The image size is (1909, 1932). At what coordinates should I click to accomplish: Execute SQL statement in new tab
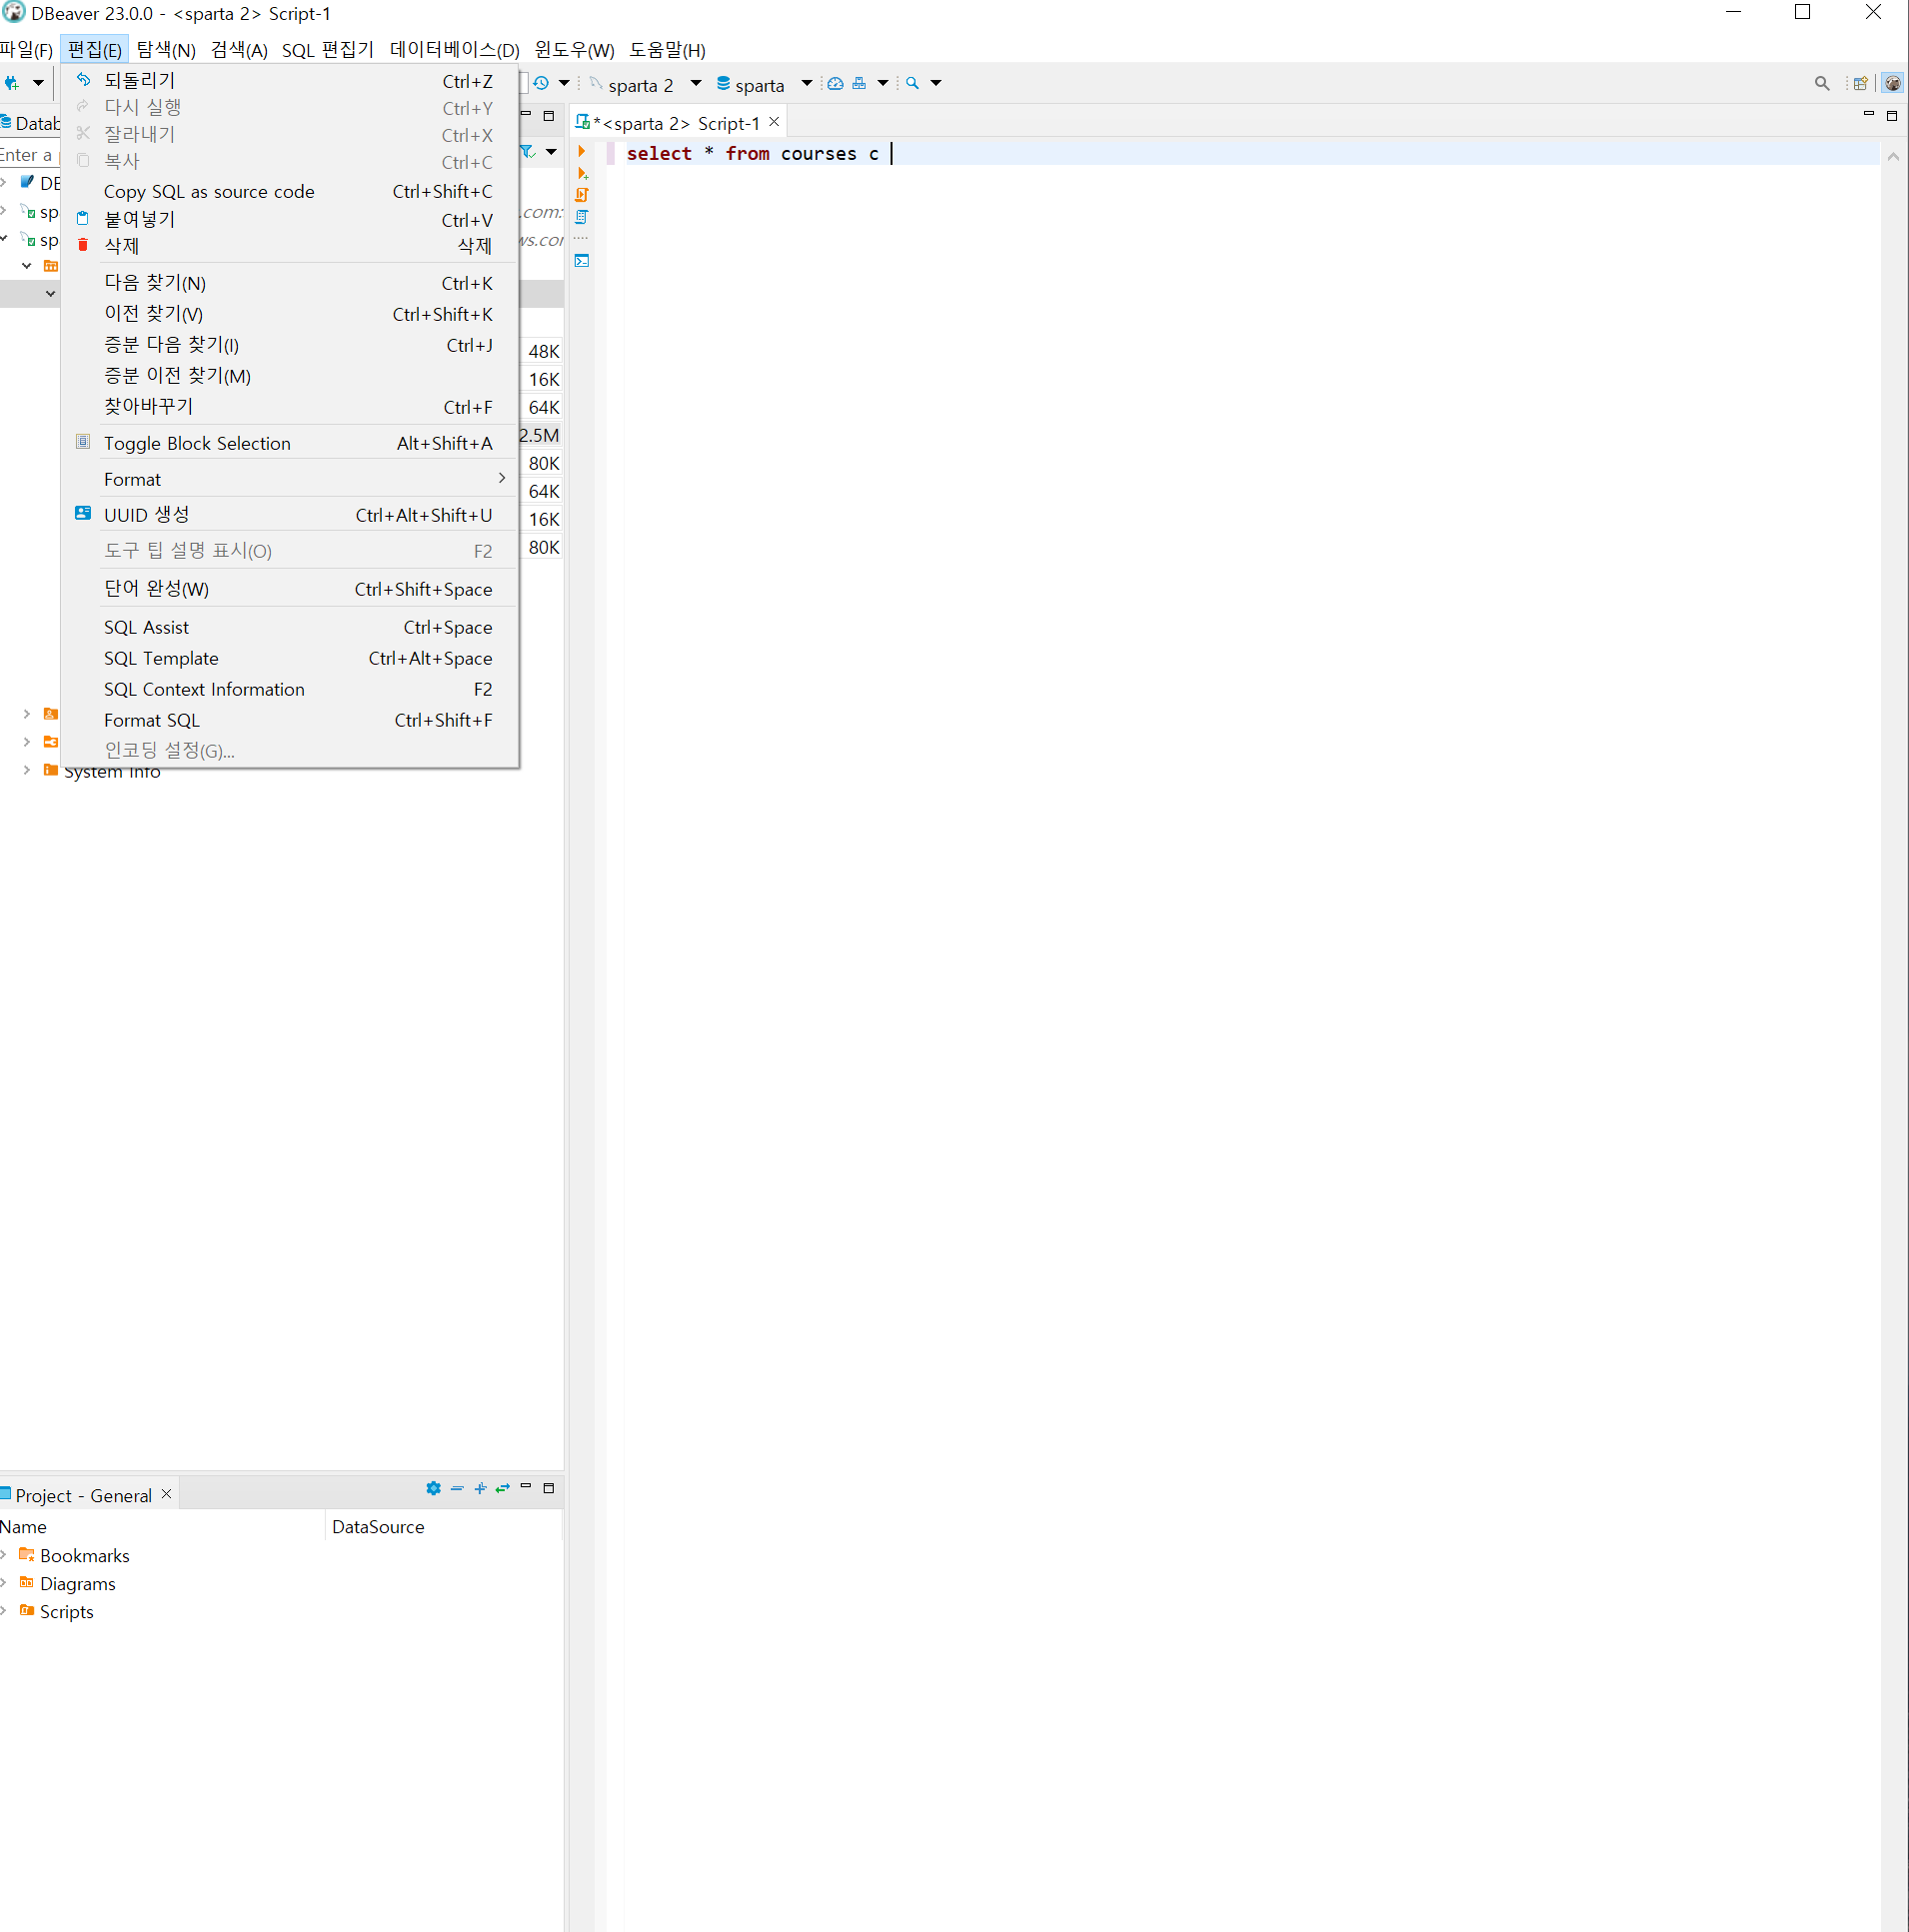click(582, 174)
